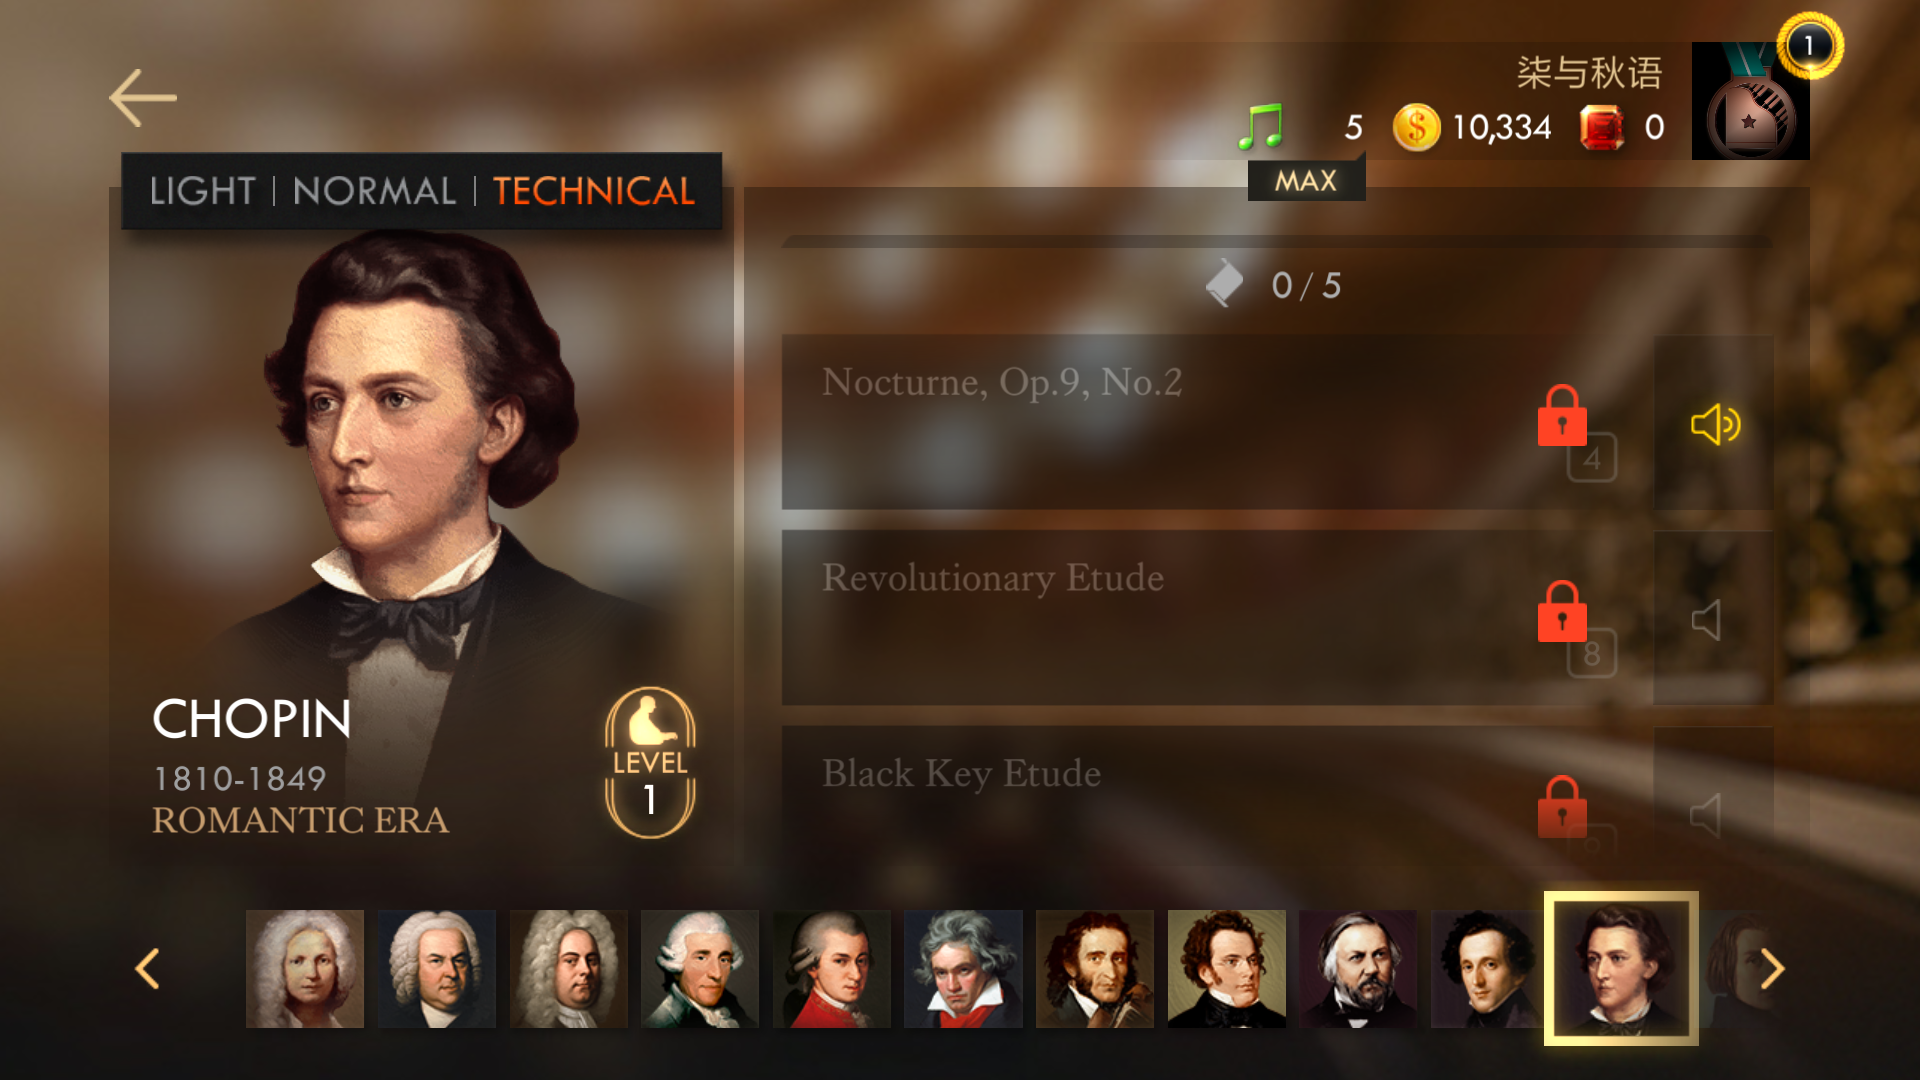Tap the red ruby gem icon
The width and height of the screenshot is (1920, 1080).
point(1602,128)
